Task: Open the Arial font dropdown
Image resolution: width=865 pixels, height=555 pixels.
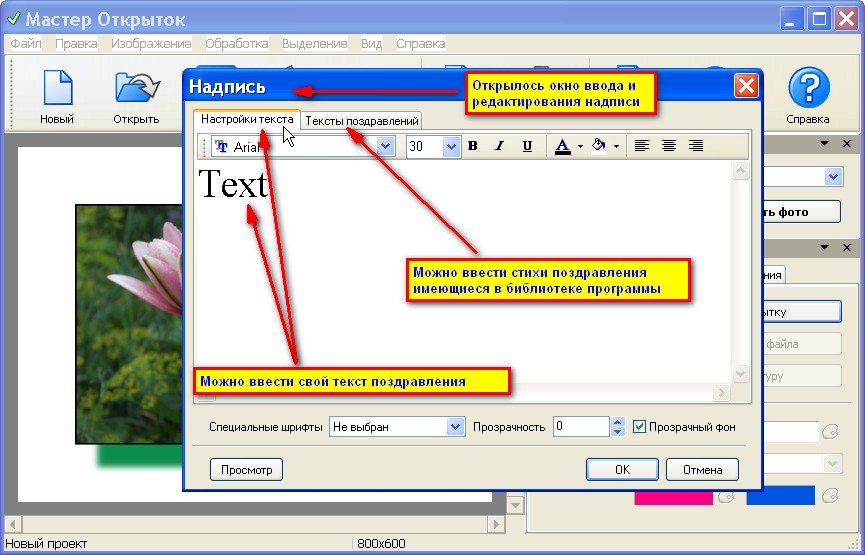Action: 386,146
